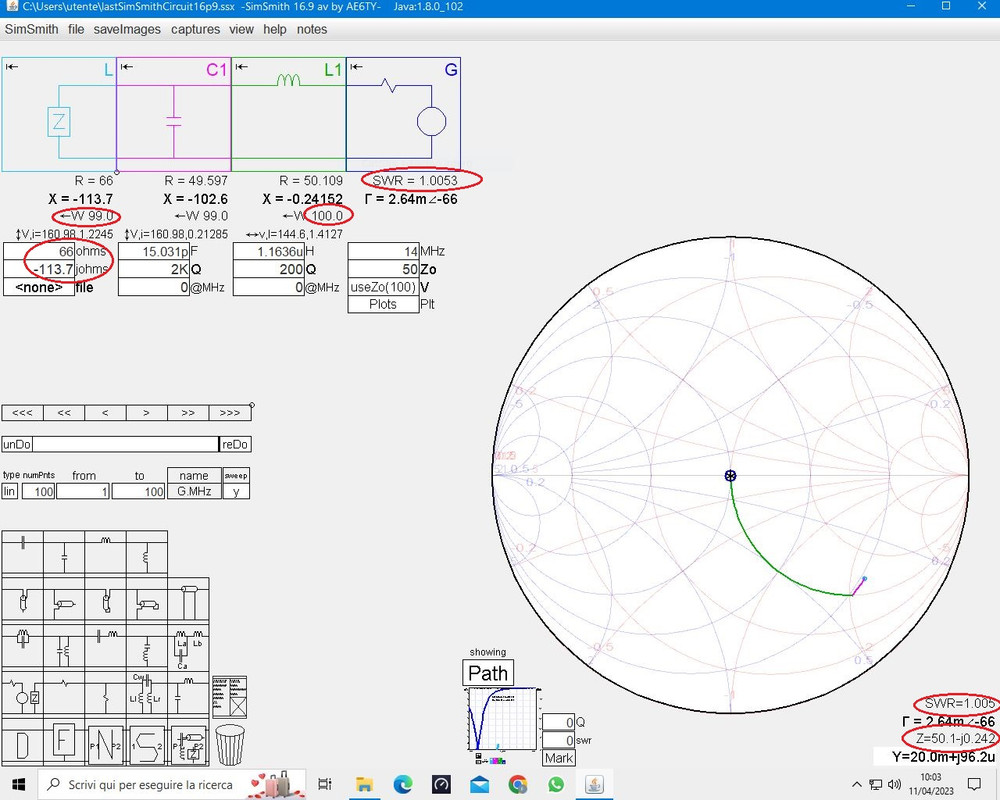Screen dimensions: 1000x800
Task: Click the Windows Start button
Action: click(x=18, y=784)
